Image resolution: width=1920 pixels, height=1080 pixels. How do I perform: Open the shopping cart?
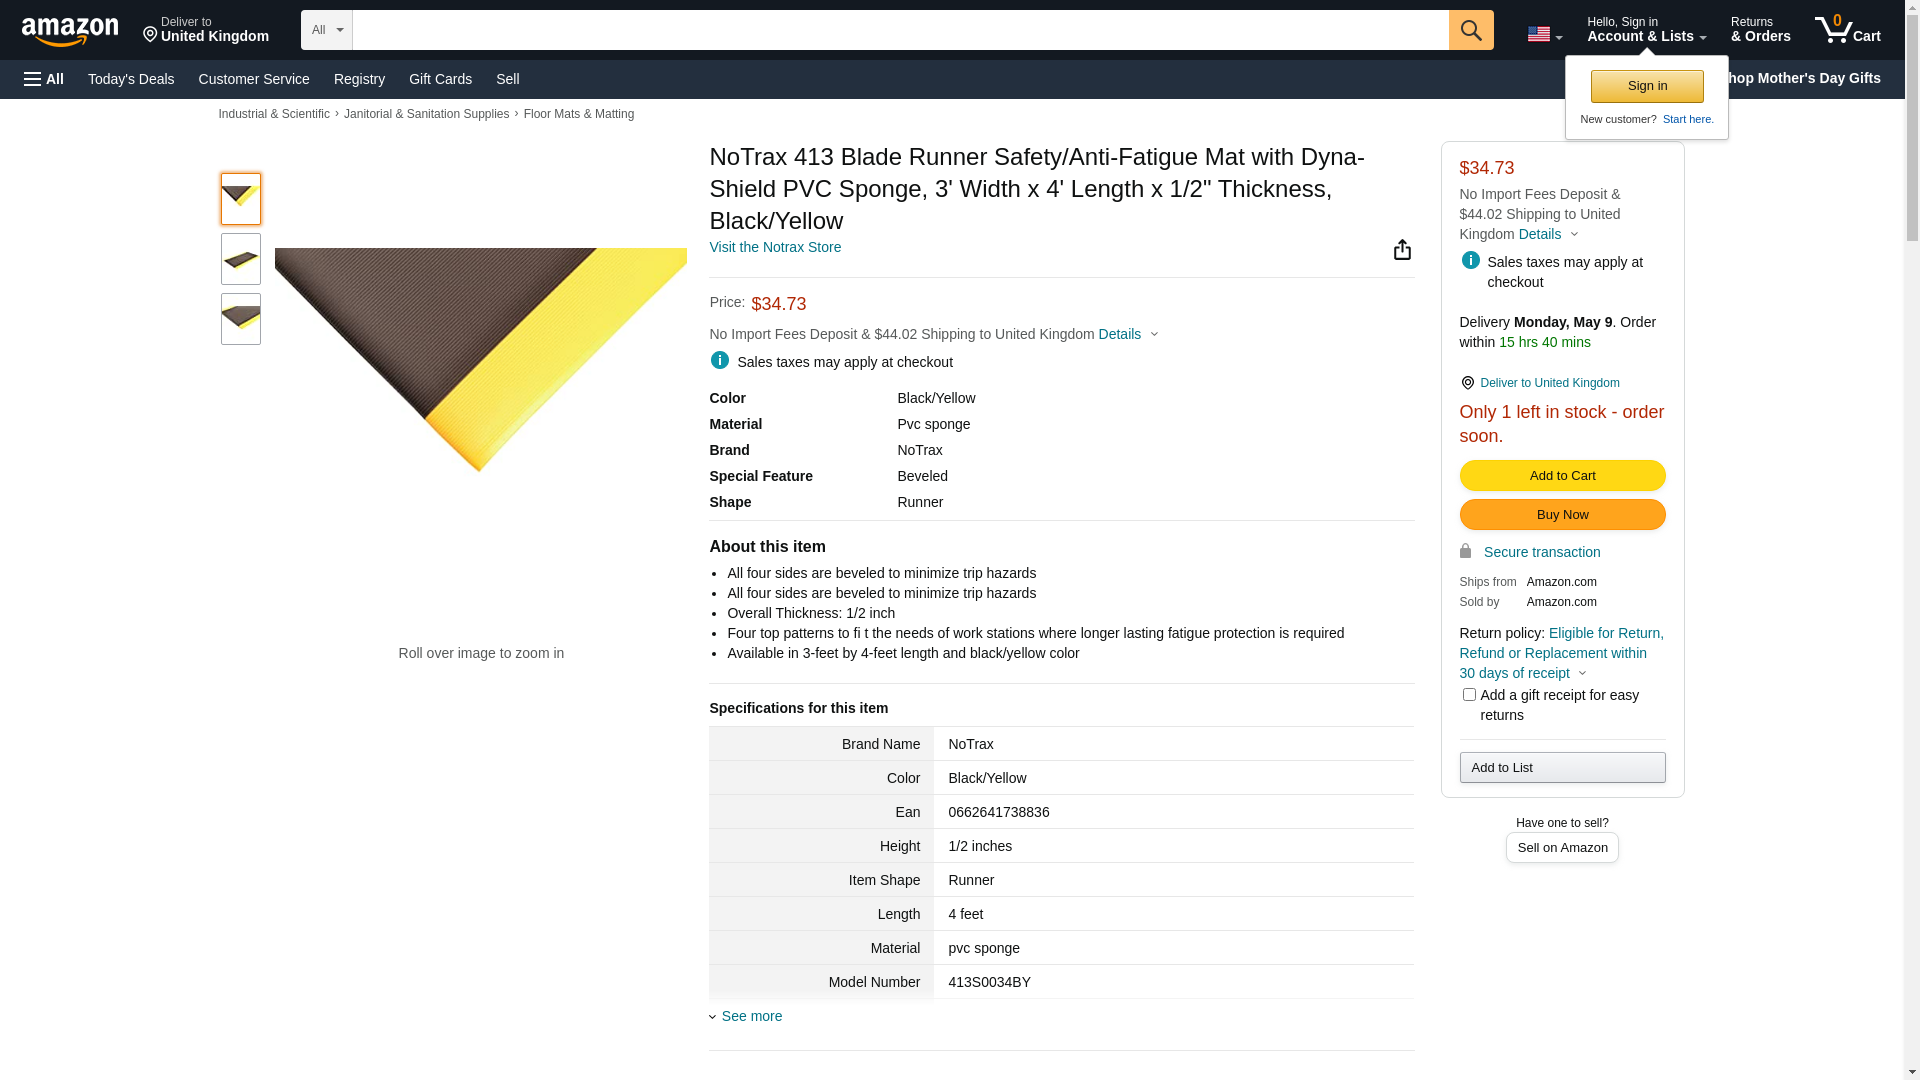coord(1847,30)
